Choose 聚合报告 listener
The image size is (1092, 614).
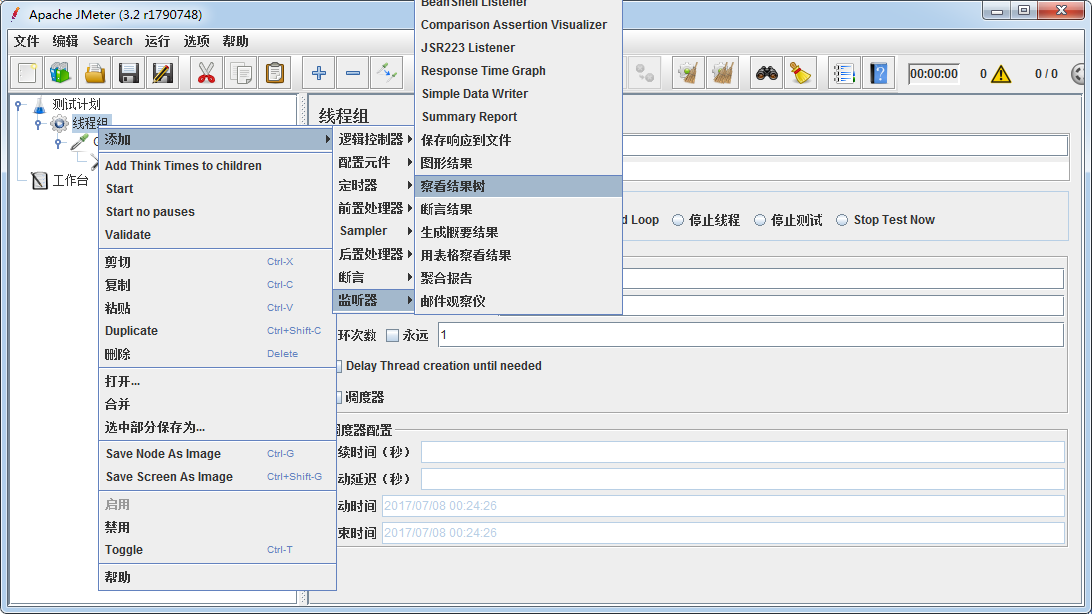coord(519,278)
